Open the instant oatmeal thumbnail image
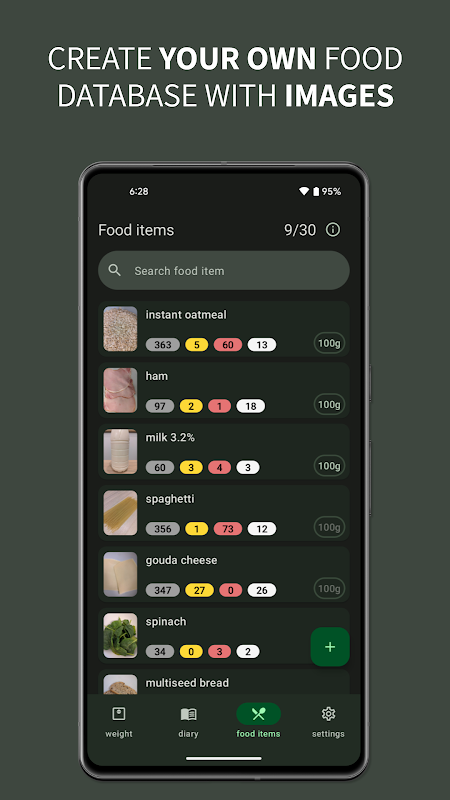Image resolution: width=450 pixels, height=800 pixels. click(120, 329)
